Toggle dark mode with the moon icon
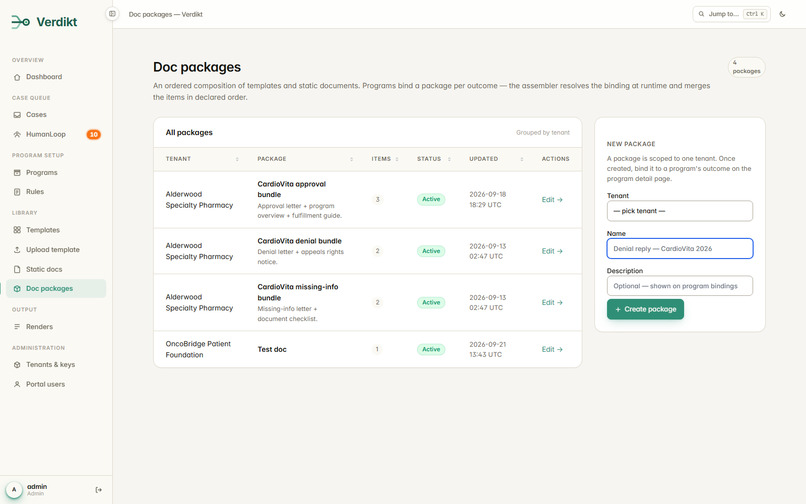Viewport: 806px width, 504px height. [x=782, y=14]
